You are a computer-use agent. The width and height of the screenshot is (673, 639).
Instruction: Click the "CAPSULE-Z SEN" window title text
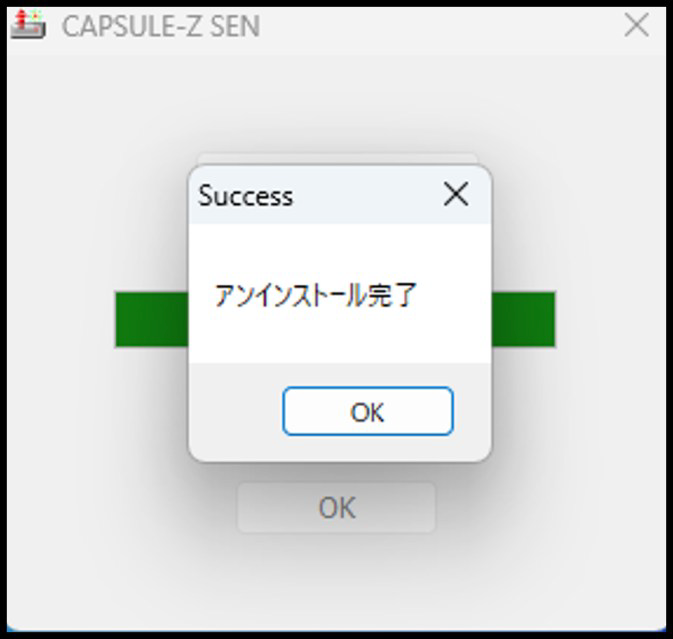coord(160,26)
